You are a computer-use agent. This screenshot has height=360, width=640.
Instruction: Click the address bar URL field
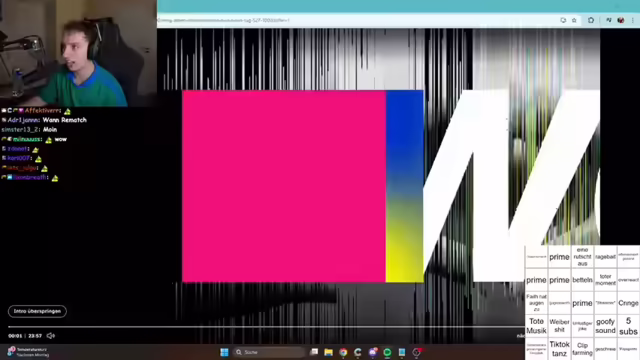pyautogui.click(x=355, y=20)
